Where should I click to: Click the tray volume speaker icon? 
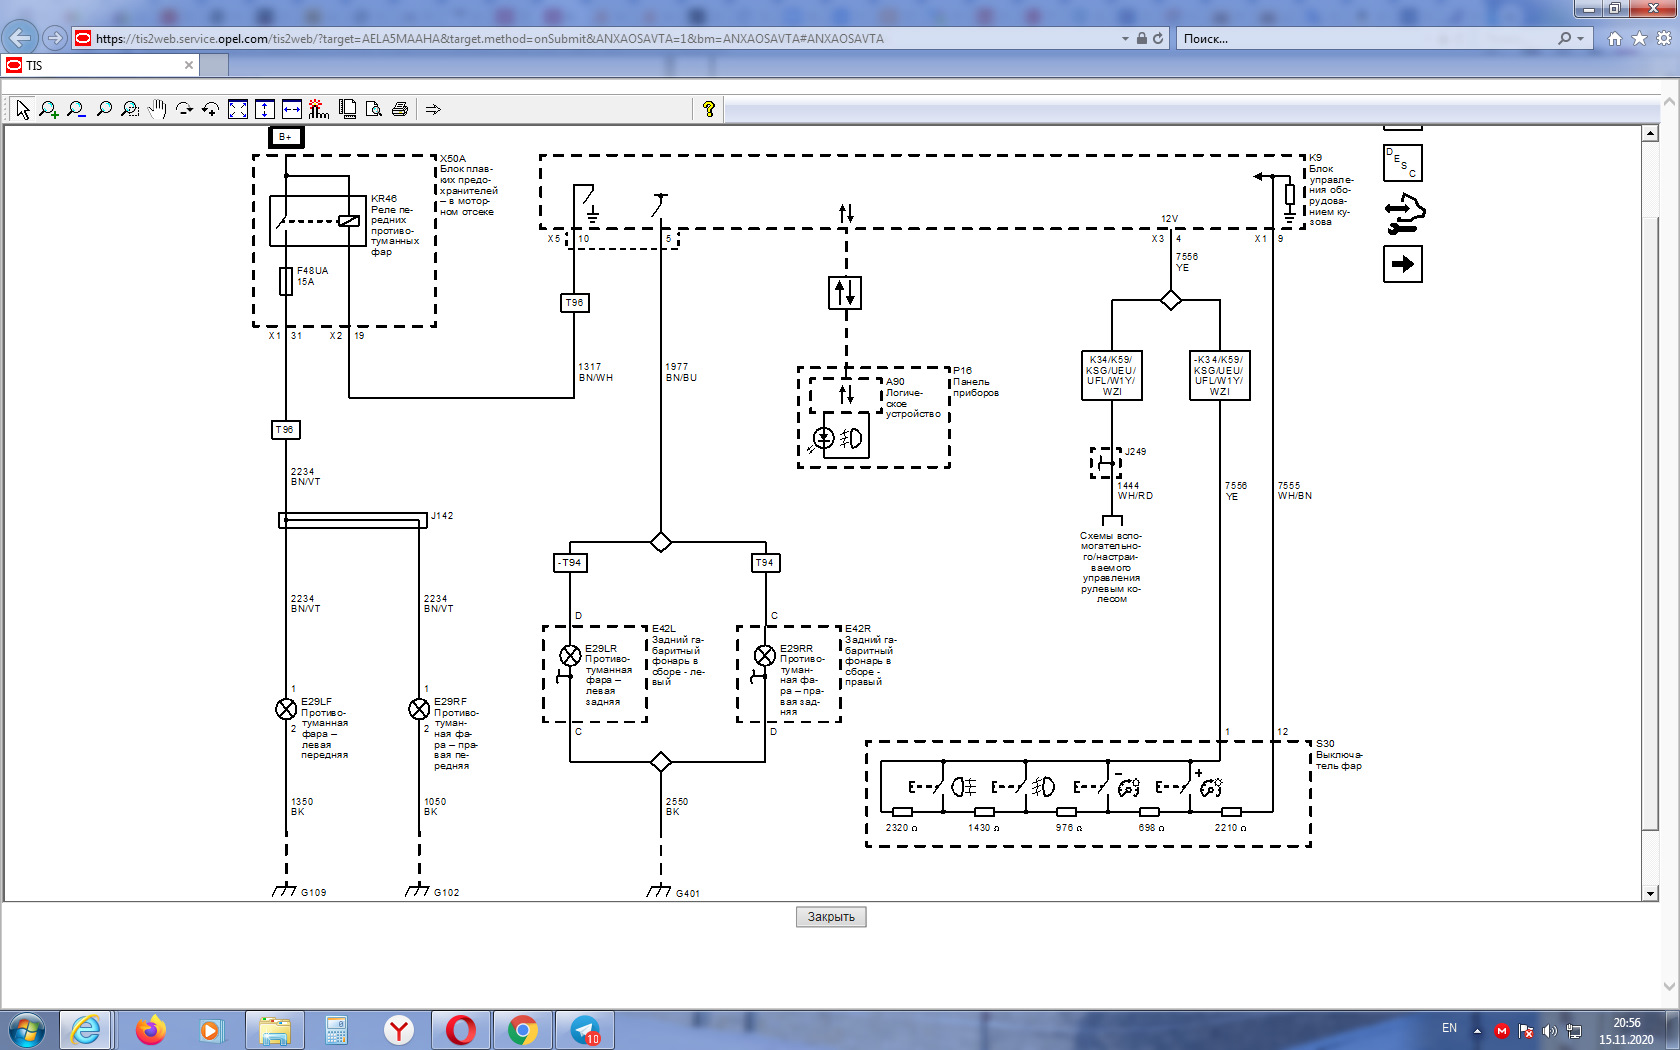click(x=1549, y=1031)
